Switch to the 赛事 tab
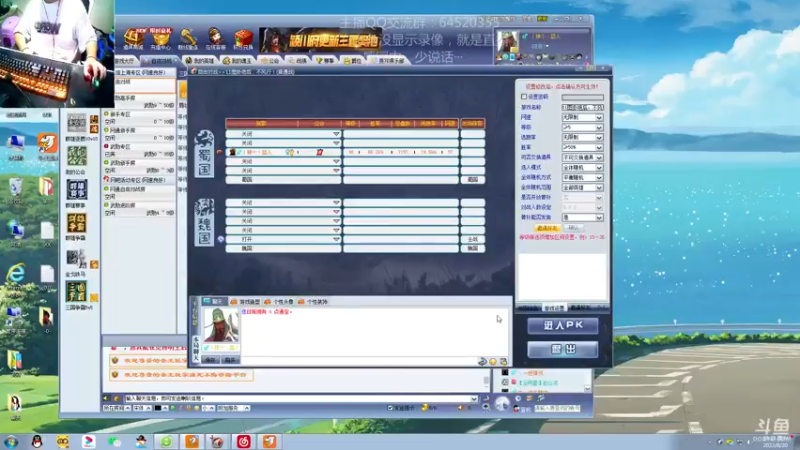This screenshot has height=450, width=800. click(x=325, y=61)
